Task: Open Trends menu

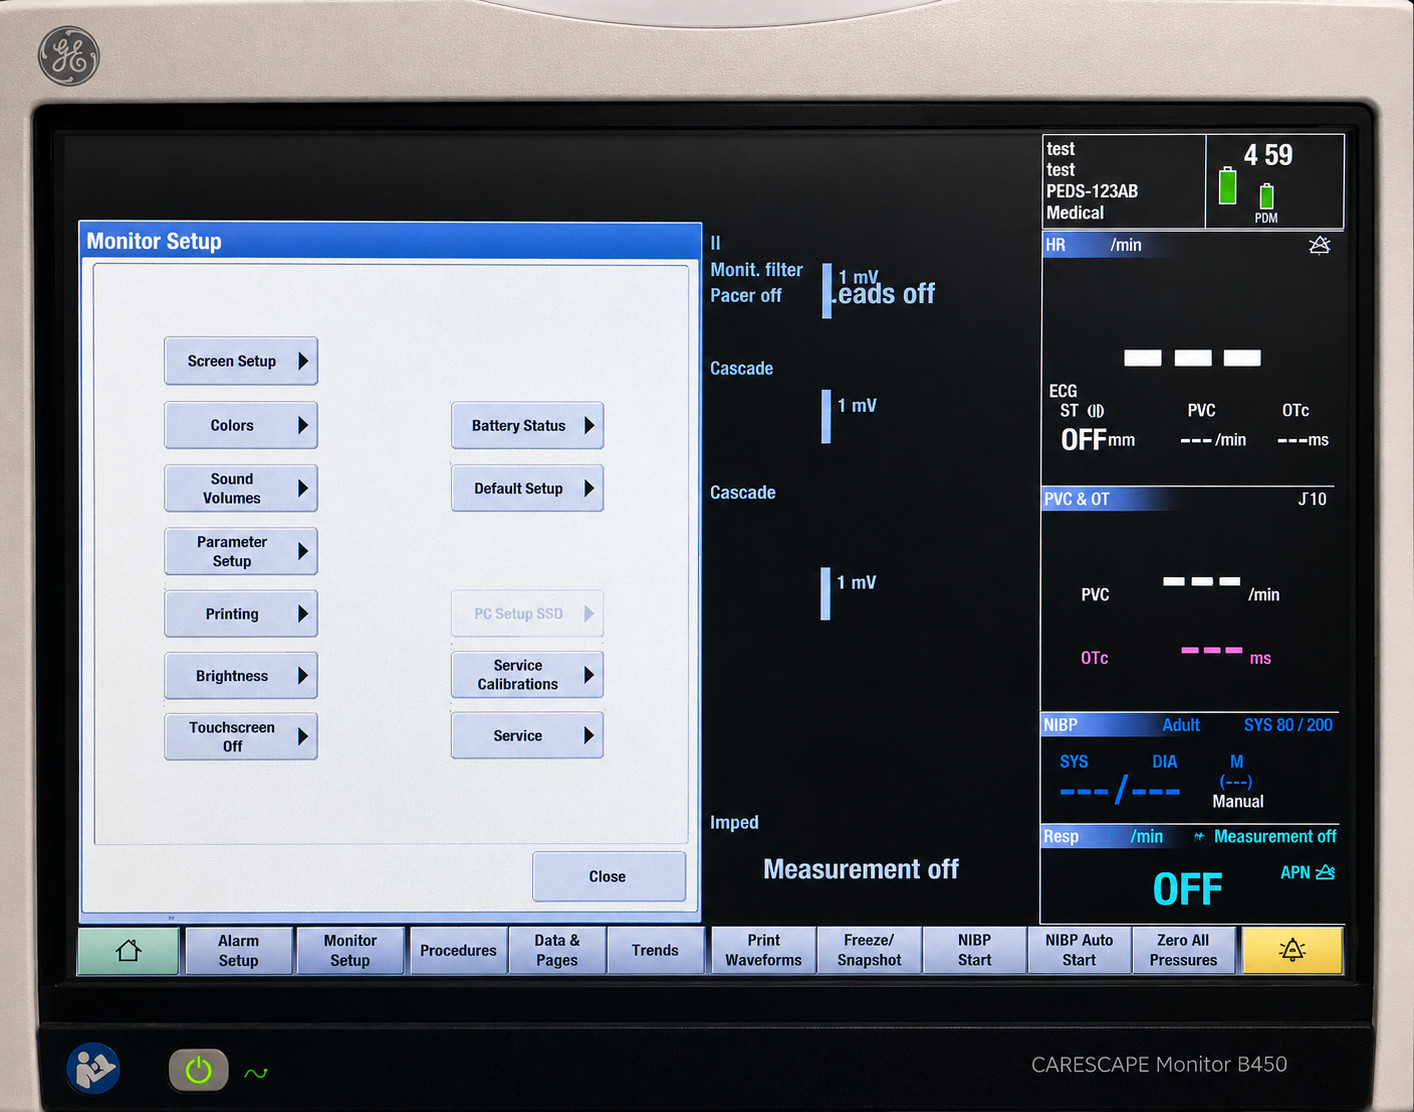Action: pos(655,950)
